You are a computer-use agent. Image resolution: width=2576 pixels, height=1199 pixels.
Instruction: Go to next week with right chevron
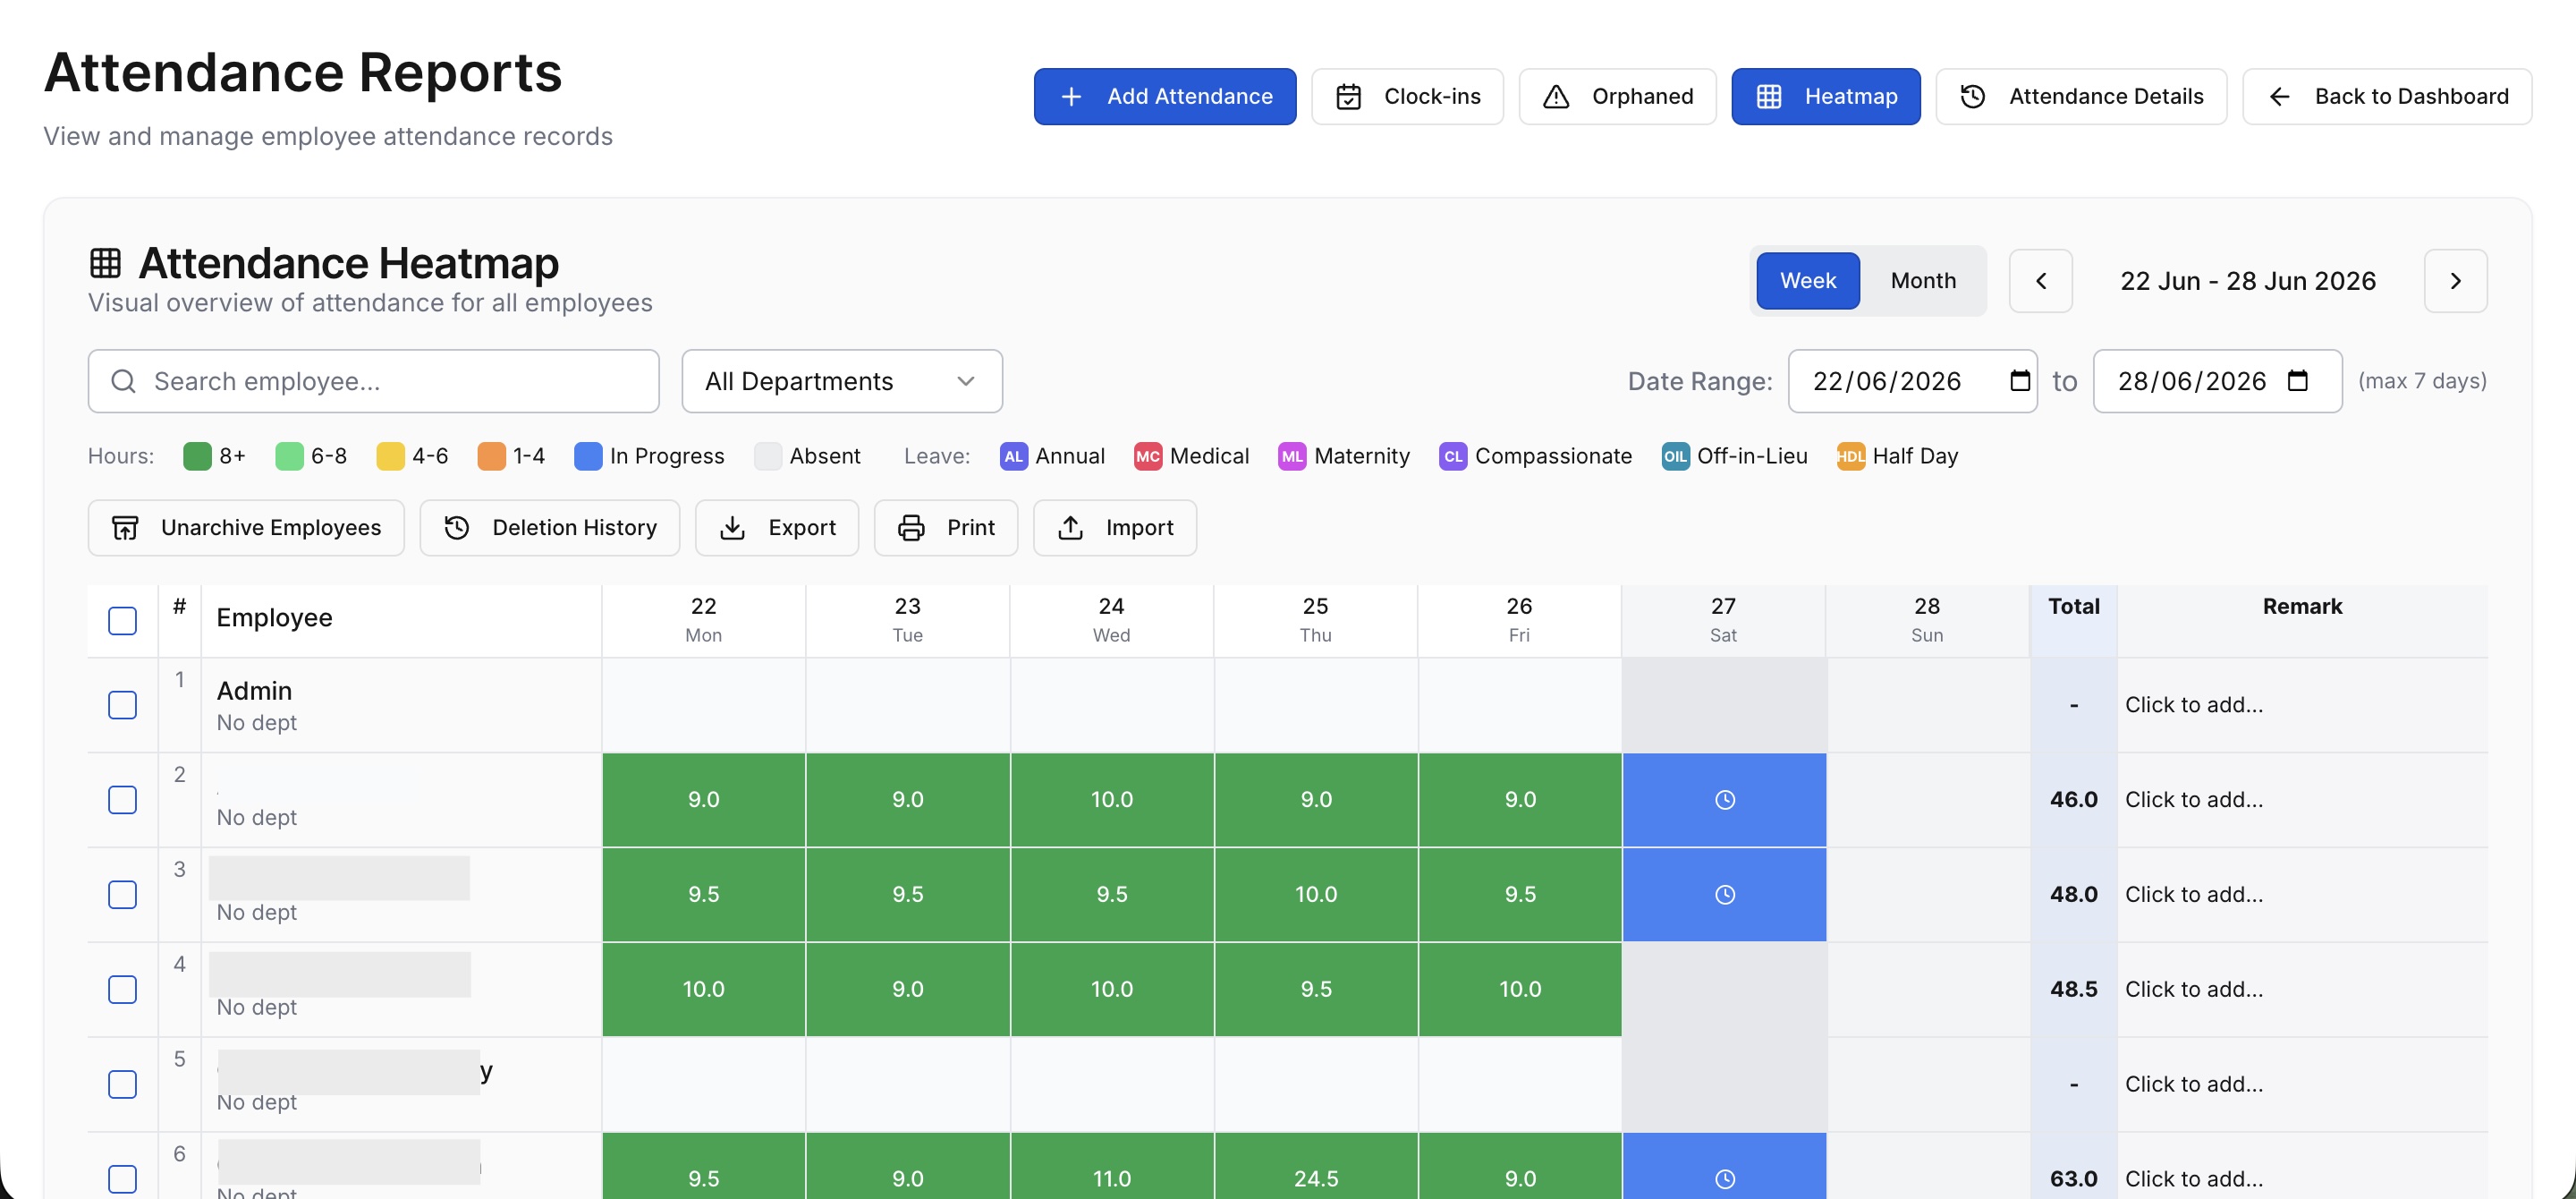pyautogui.click(x=2455, y=281)
